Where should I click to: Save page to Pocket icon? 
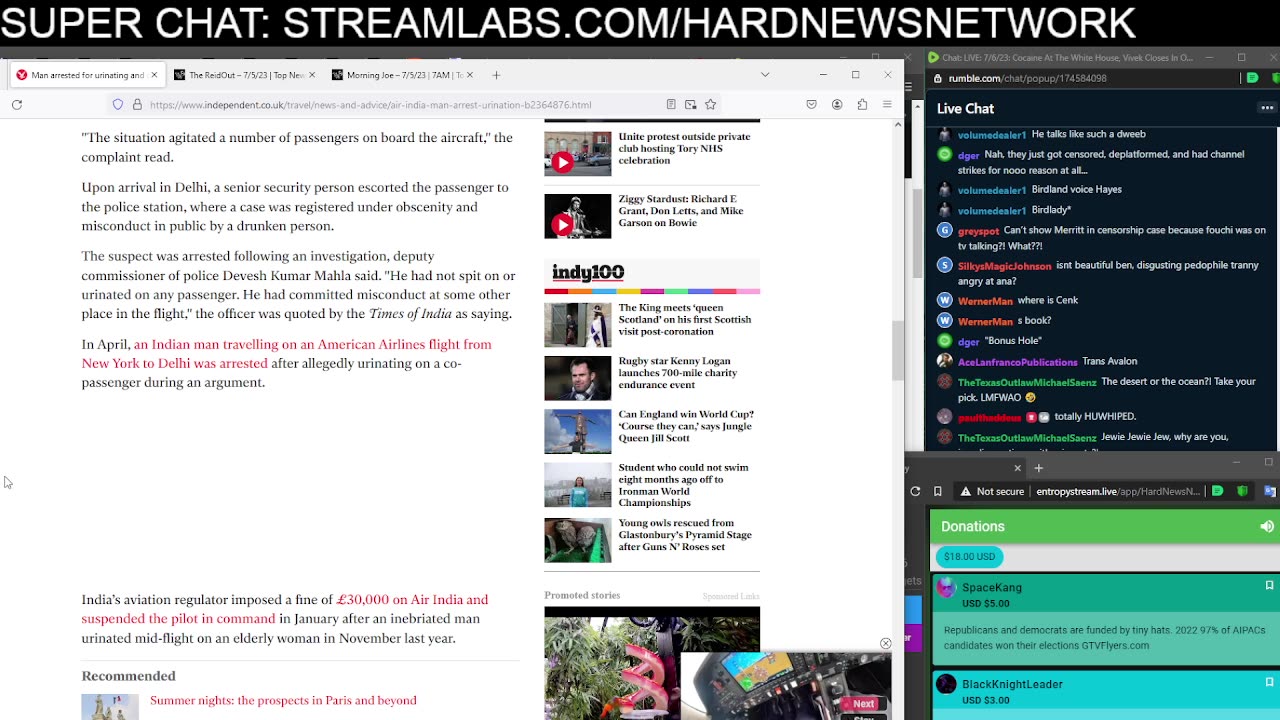[811, 104]
